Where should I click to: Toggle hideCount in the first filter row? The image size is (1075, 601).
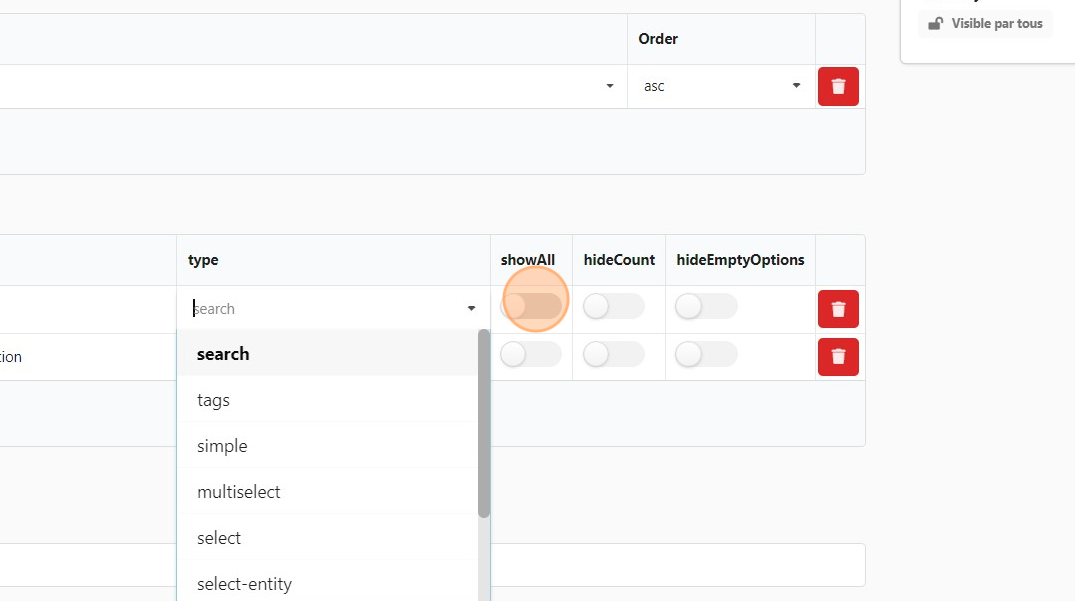click(x=613, y=307)
